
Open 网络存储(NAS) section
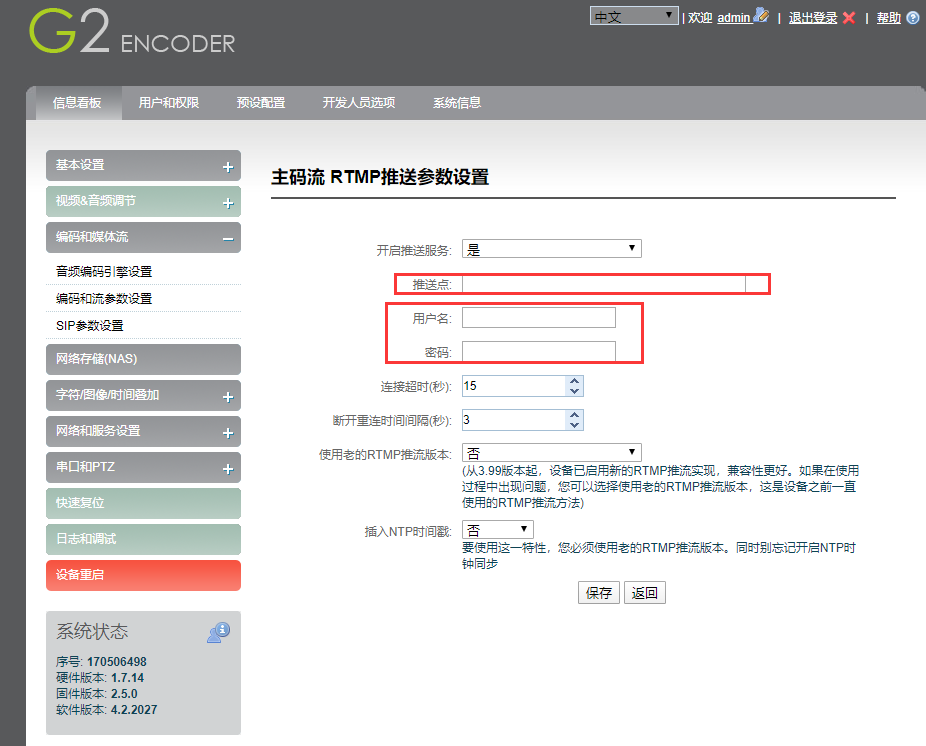click(x=144, y=359)
